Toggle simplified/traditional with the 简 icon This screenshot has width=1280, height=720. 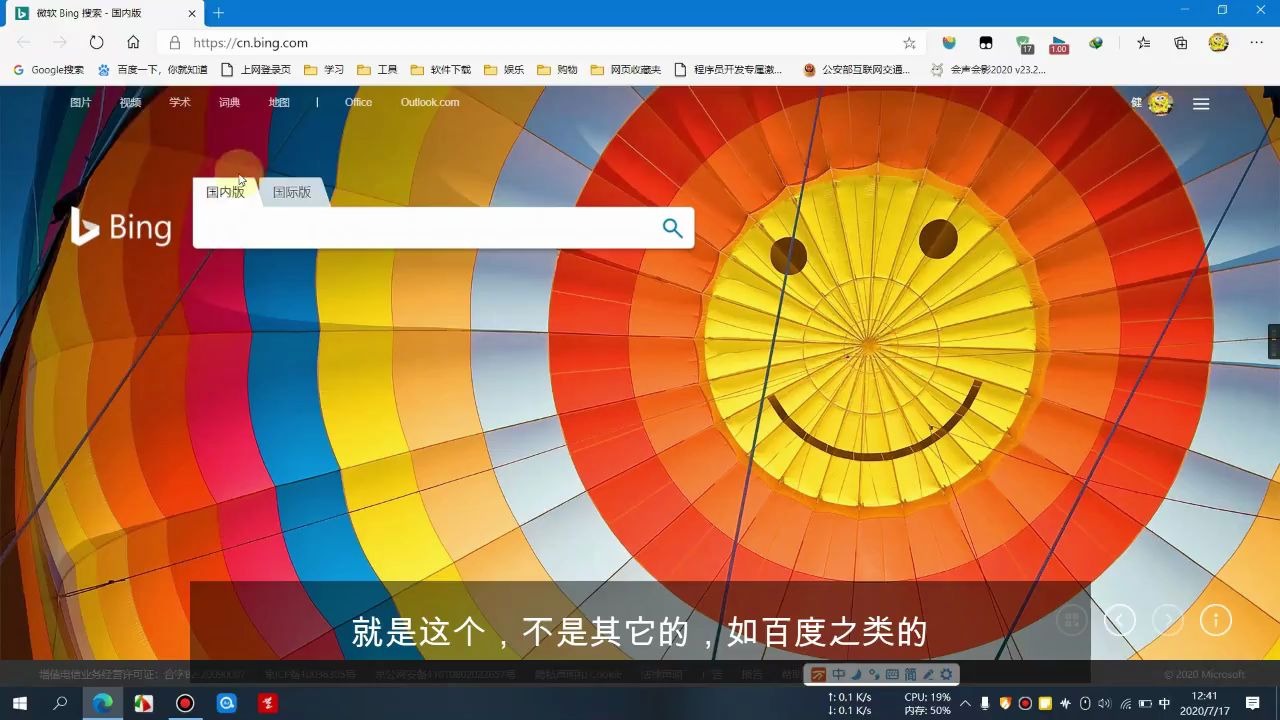910,674
